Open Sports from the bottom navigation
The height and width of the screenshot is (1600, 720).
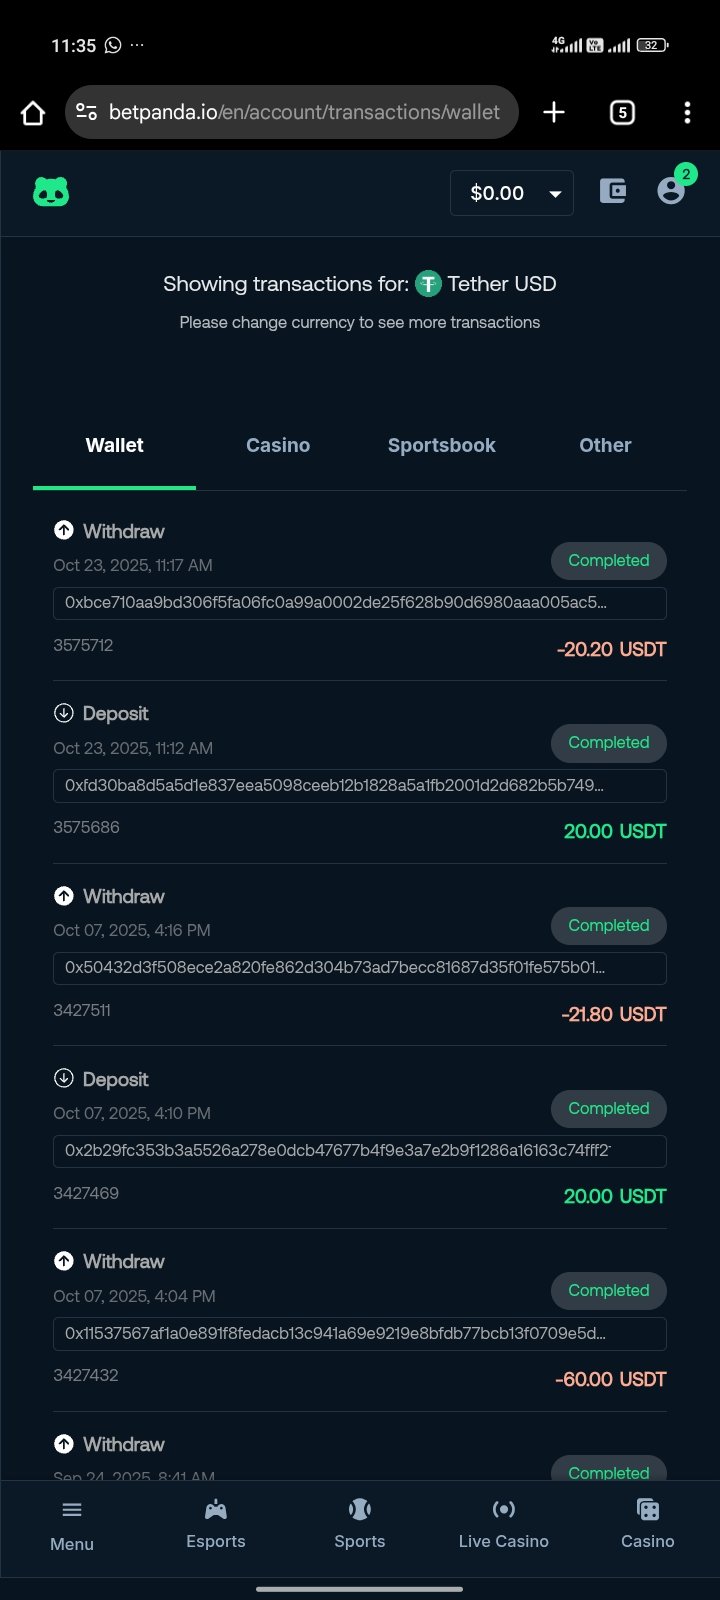pyautogui.click(x=360, y=1524)
